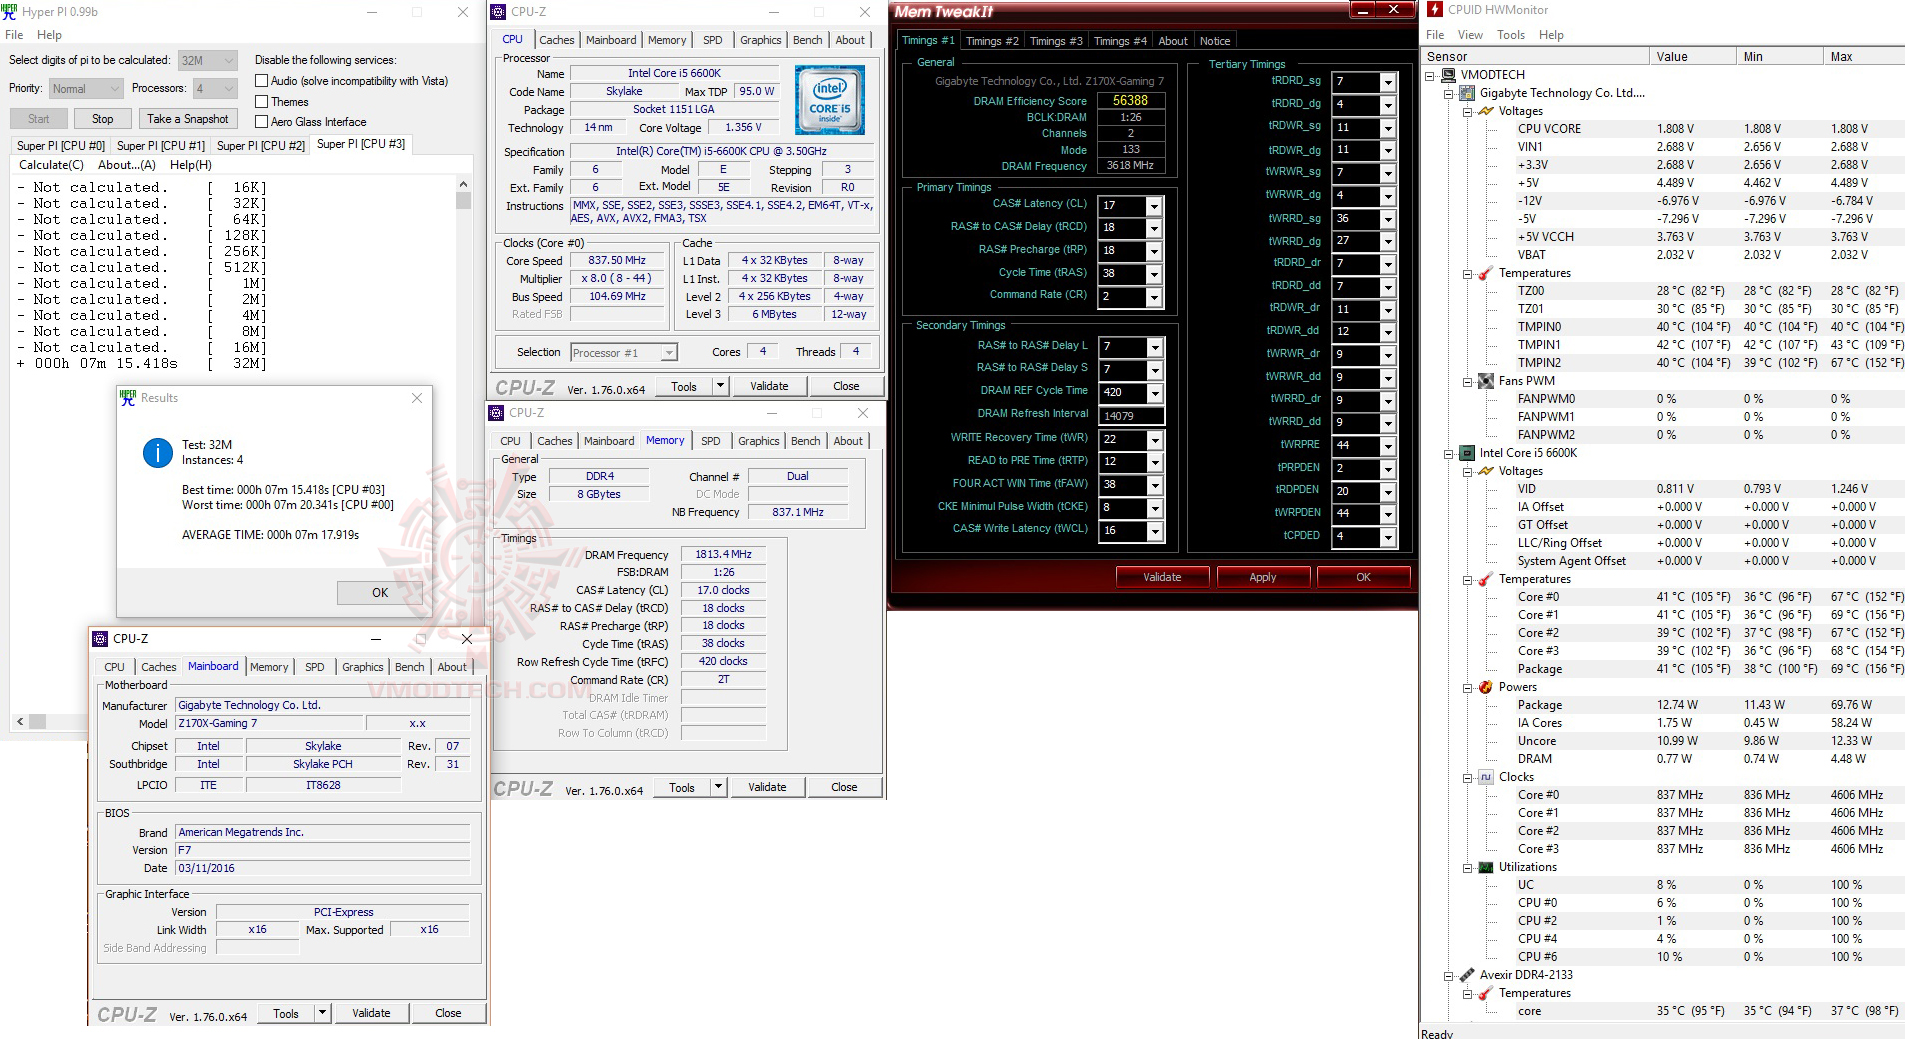
Task: Click the CPUID HWMonitor title bar icon
Action: [x=1435, y=10]
